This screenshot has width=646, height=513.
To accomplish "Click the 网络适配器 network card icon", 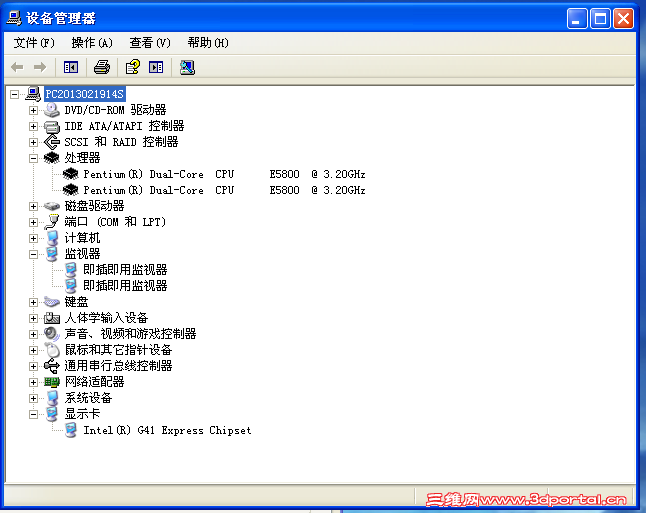I will 52,382.
